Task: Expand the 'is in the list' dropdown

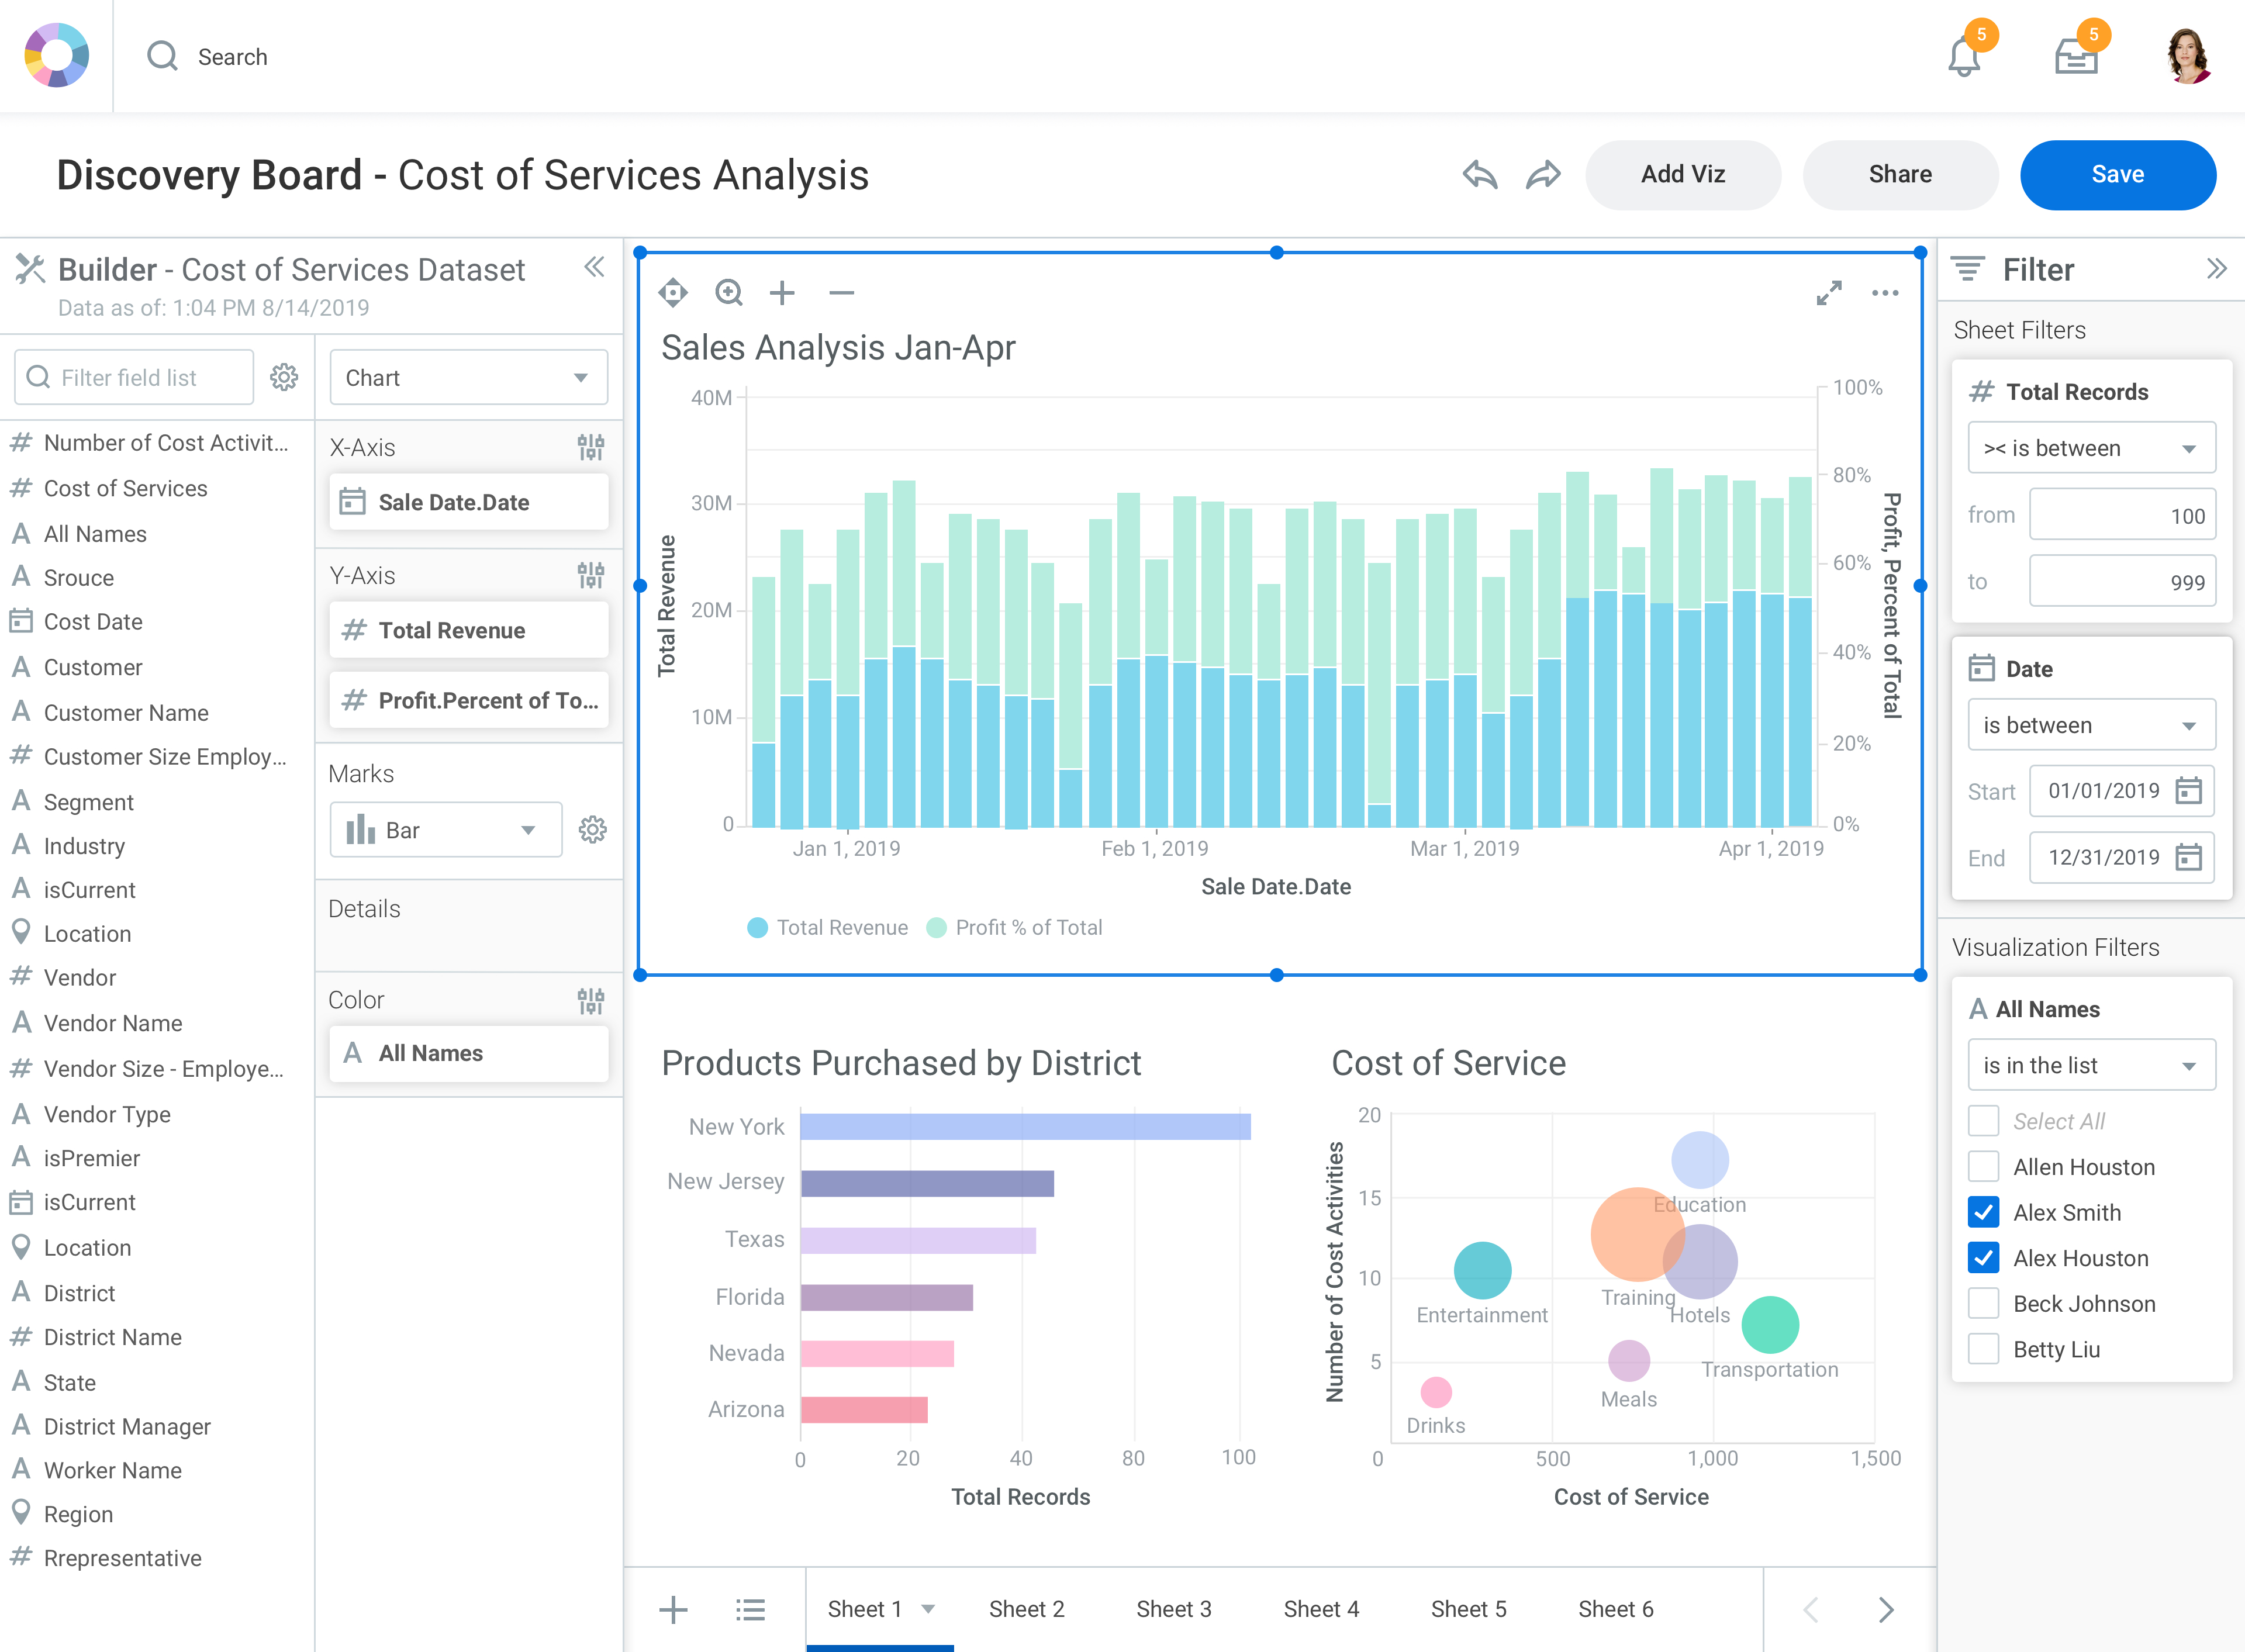Action: coord(2091,1066)
